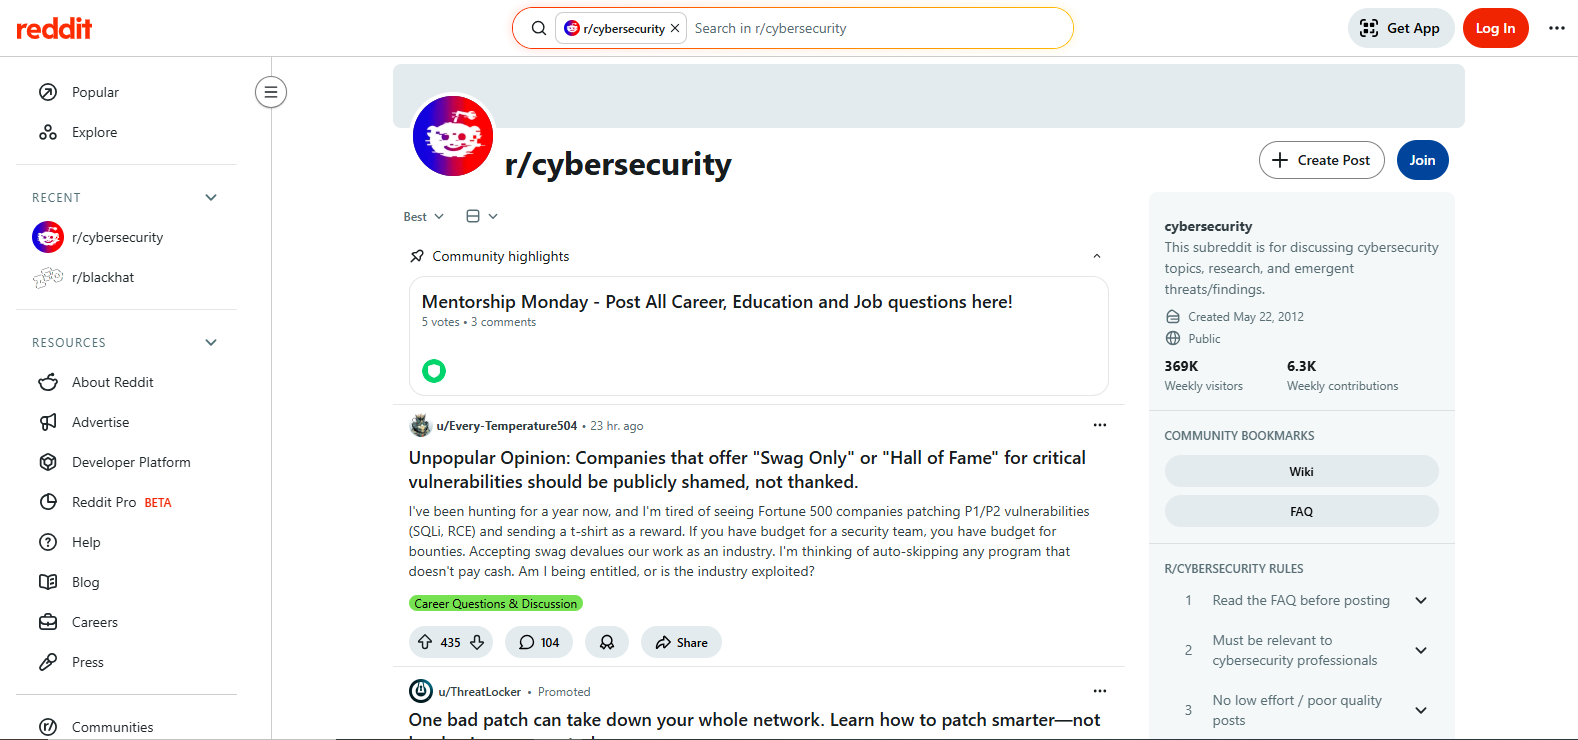This screenshot has width=1578, height=740.
Task: Collapse the left navigation sidebar
Action: (x=270, y=92)
